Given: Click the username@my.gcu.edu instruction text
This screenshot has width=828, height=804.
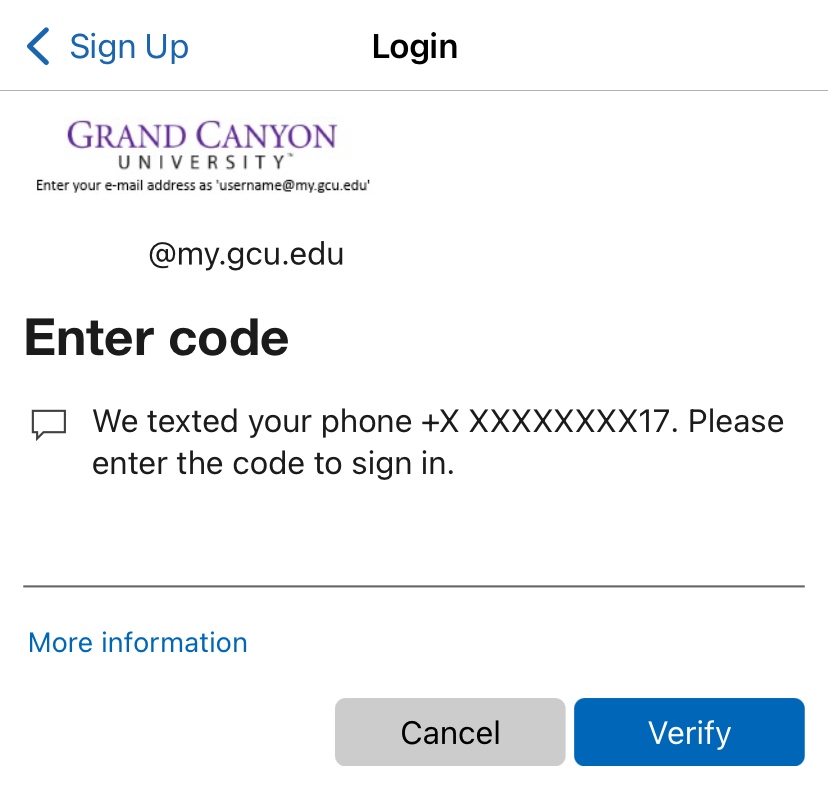Looking at the screenshot, I should (203, 185).
